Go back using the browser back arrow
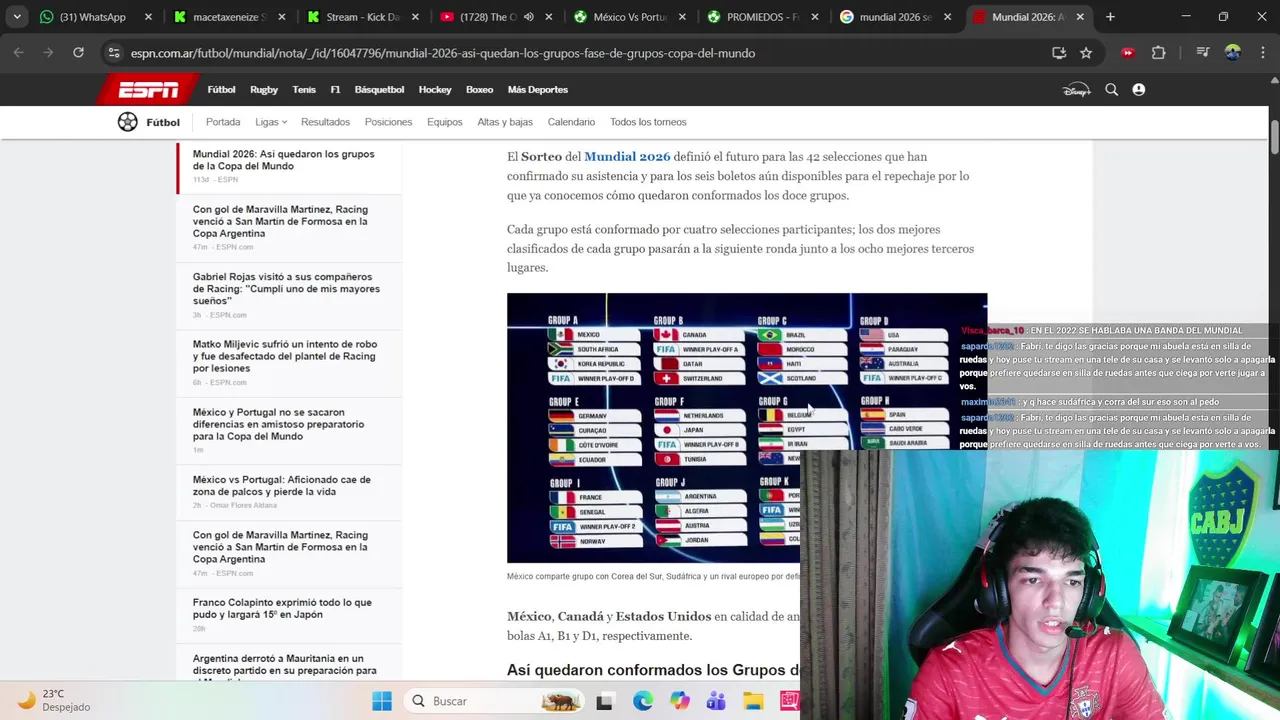This screenshot has height=720, width=1280. tap(18, 53)
